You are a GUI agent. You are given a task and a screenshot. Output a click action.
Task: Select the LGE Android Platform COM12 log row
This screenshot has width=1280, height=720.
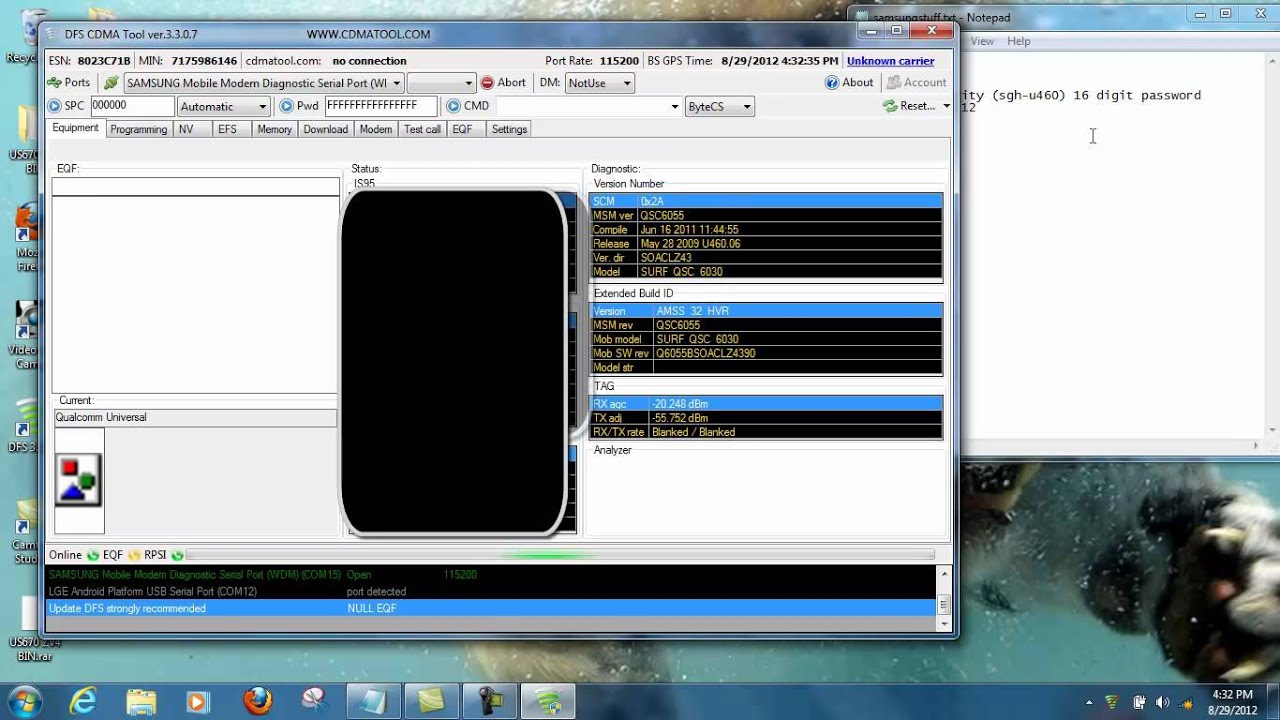491,591
